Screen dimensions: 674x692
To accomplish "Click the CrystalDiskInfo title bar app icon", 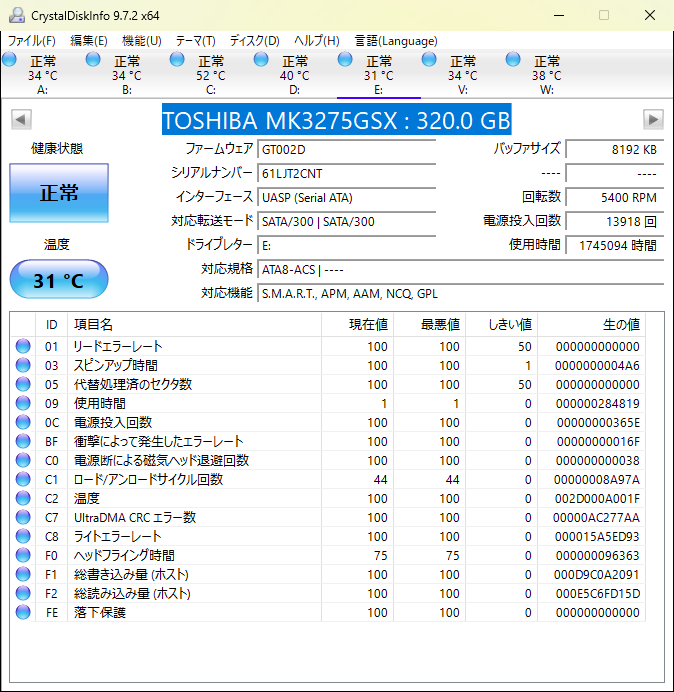I will point(16,16).
